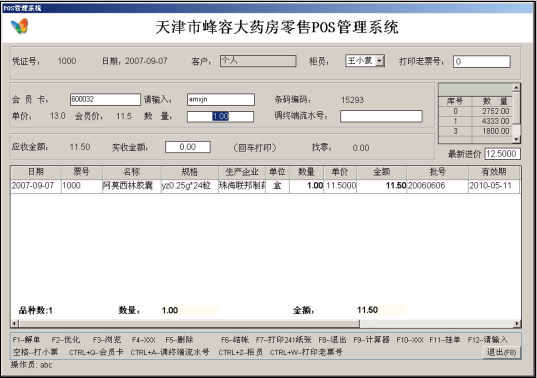Screen dimensions: 537x378
Task: Click the table's horizontal scroll right arrow
Action: [x=516, y=323]
